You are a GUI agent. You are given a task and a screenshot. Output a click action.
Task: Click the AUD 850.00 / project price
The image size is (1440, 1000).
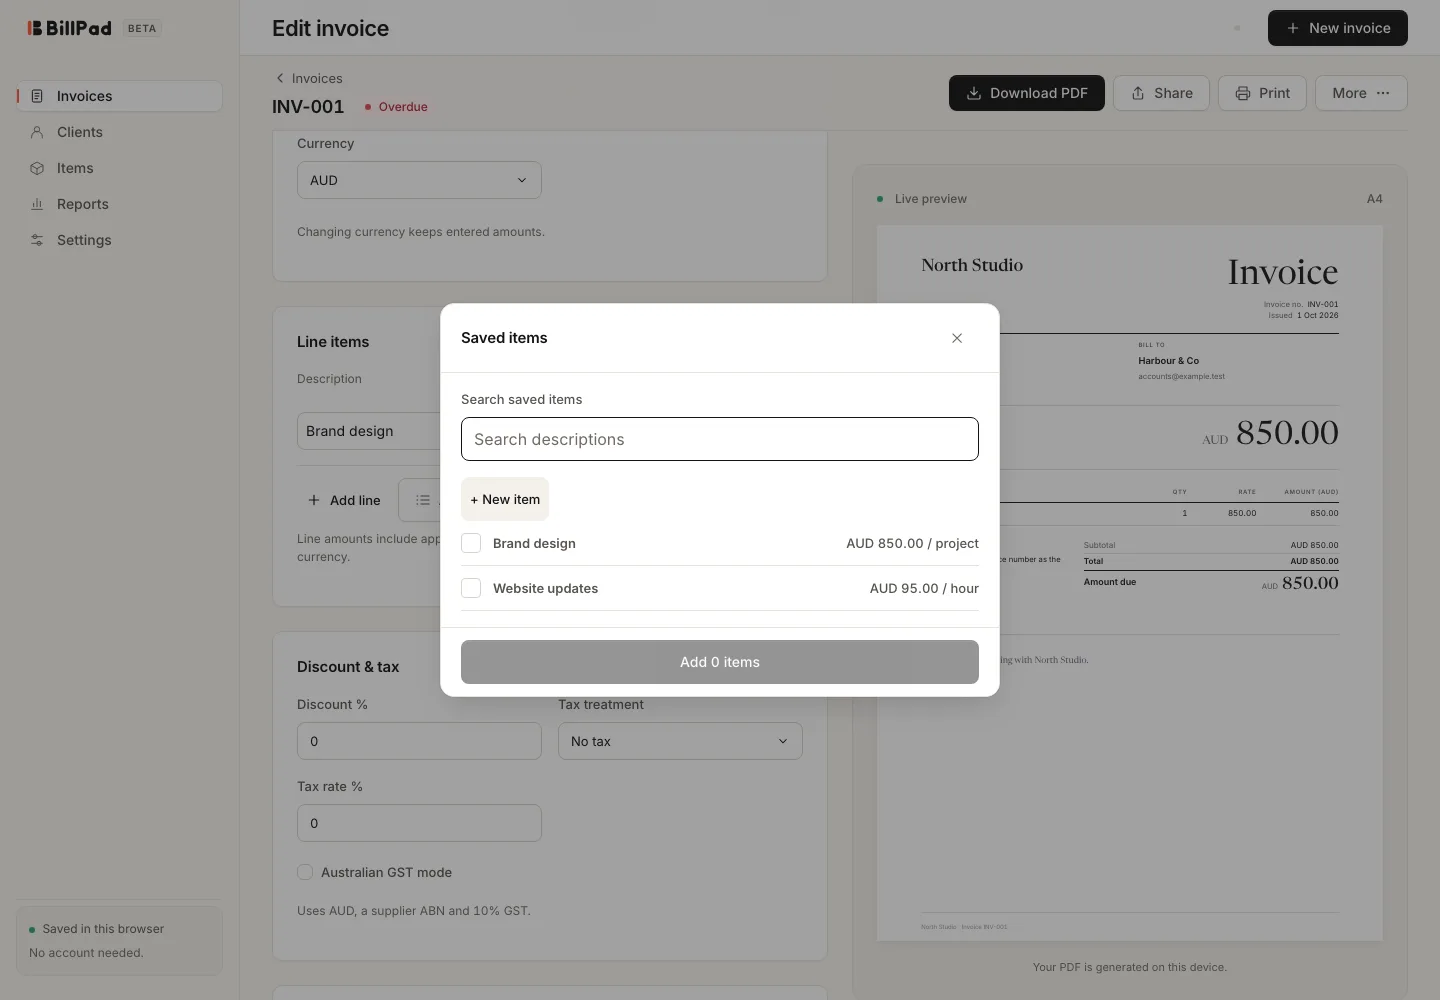point(912,543)
